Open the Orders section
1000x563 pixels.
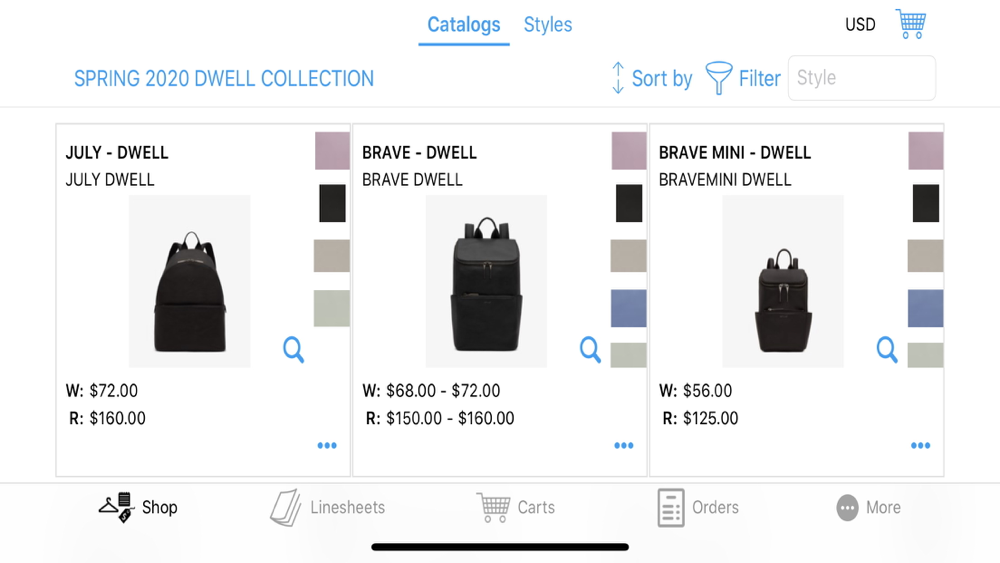698,508
